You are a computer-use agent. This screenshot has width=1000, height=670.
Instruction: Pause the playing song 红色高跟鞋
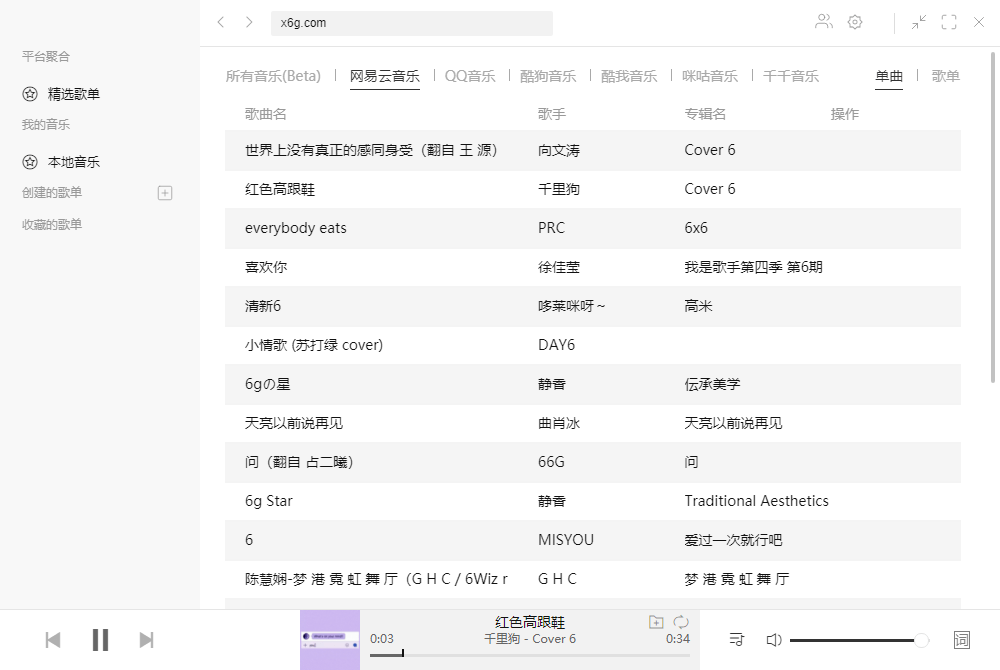100,639
